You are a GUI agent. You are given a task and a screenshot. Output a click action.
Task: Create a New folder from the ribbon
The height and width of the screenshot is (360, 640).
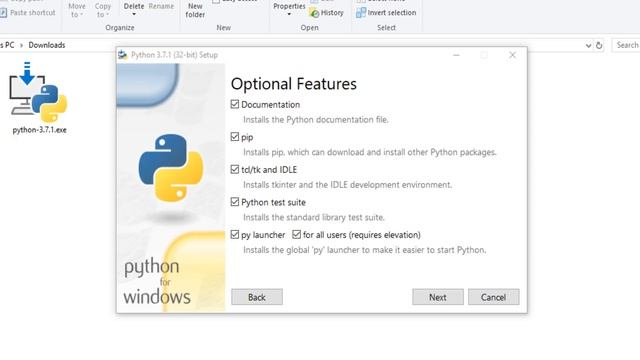coord(195,11)
